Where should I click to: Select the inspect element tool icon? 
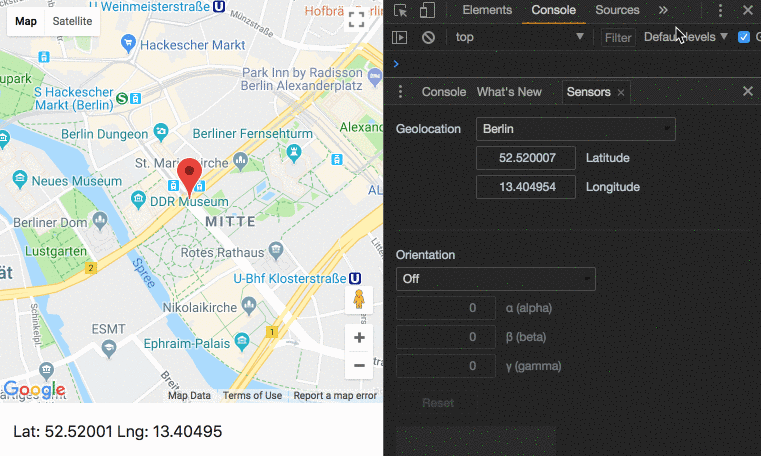[400, 10]
